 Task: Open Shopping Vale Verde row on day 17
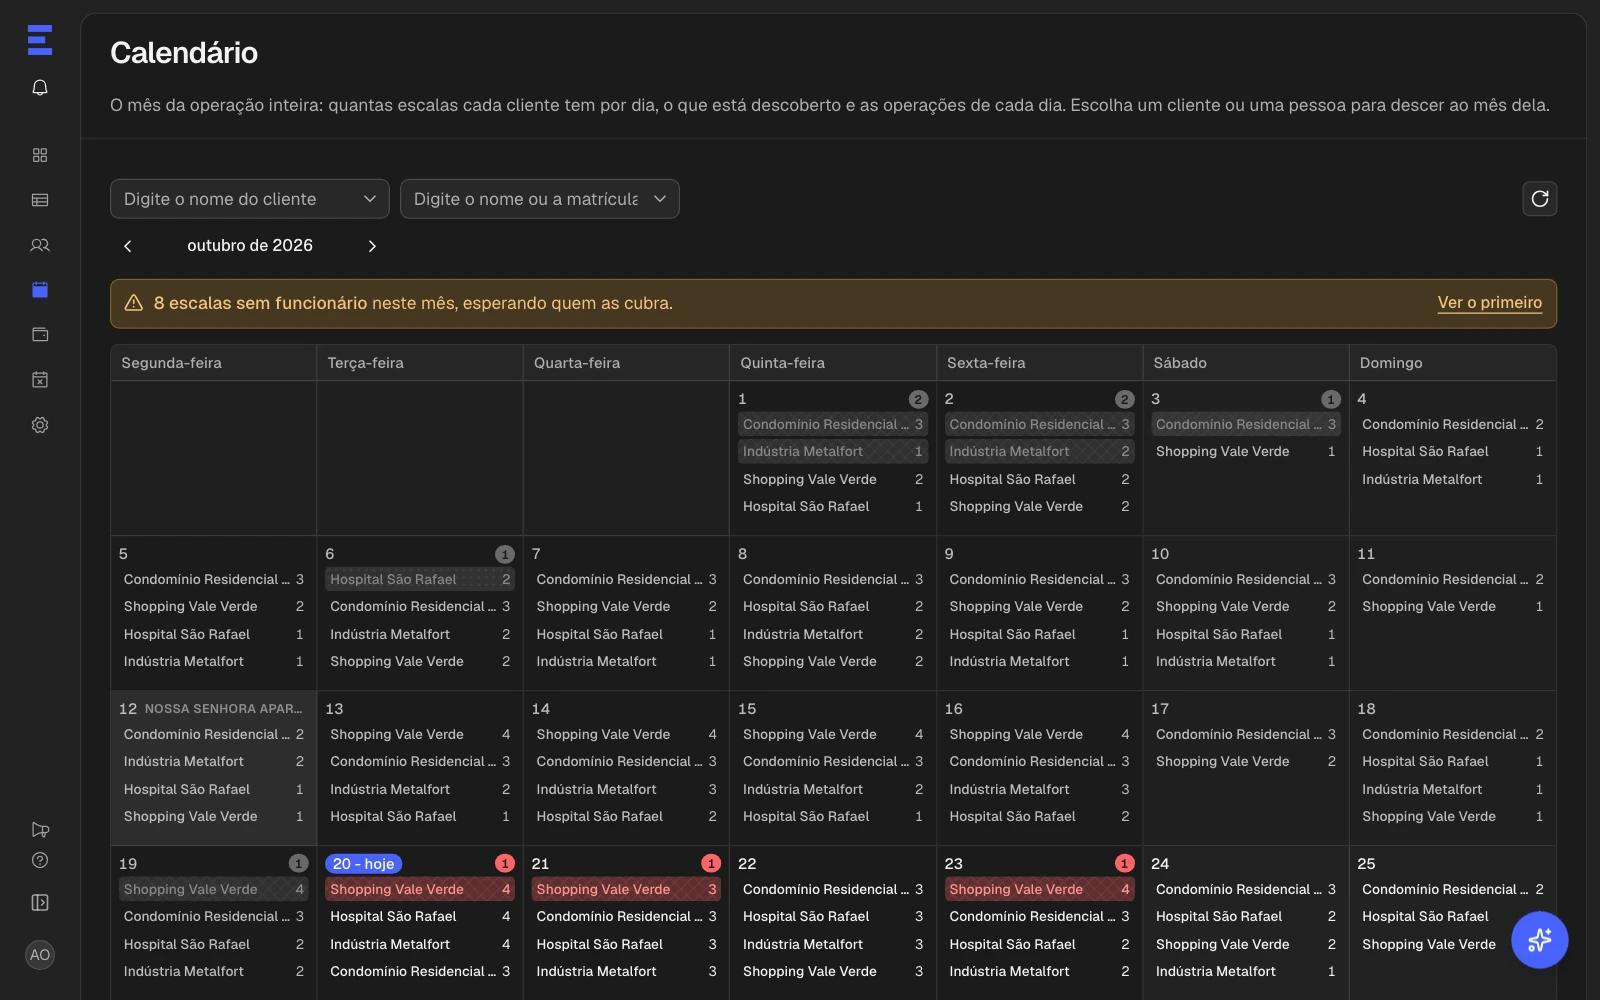point(1246,762)
